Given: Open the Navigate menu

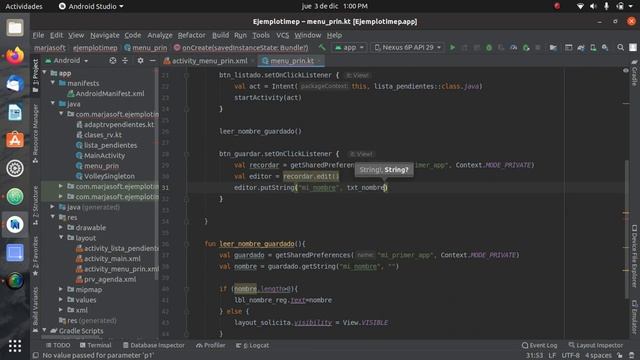Looking at the screenshot, I should click(105, 35).
